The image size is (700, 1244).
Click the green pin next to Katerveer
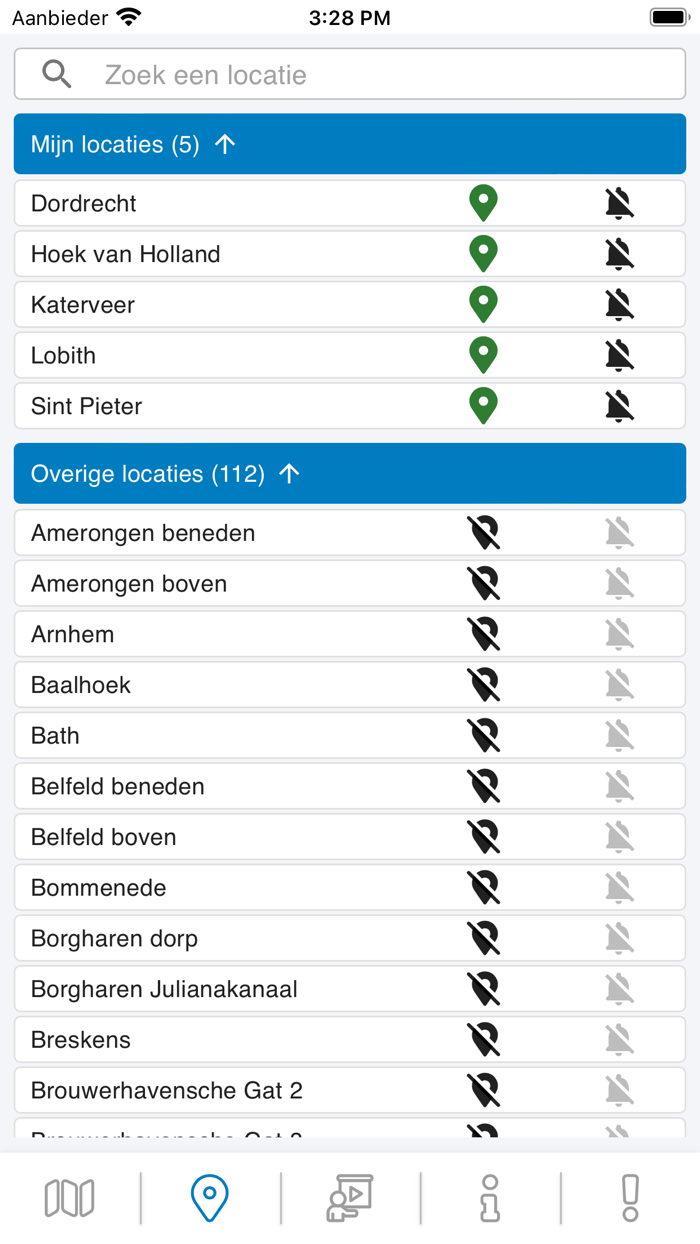click(x=483, y=304)
